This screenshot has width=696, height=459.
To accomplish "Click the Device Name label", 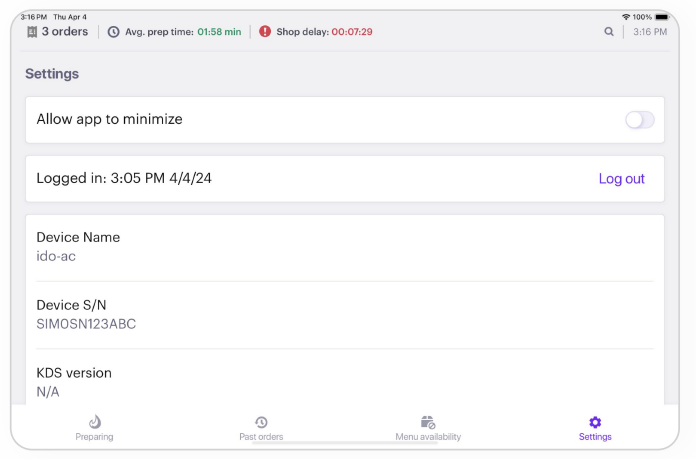I will (x=78, y=237).
